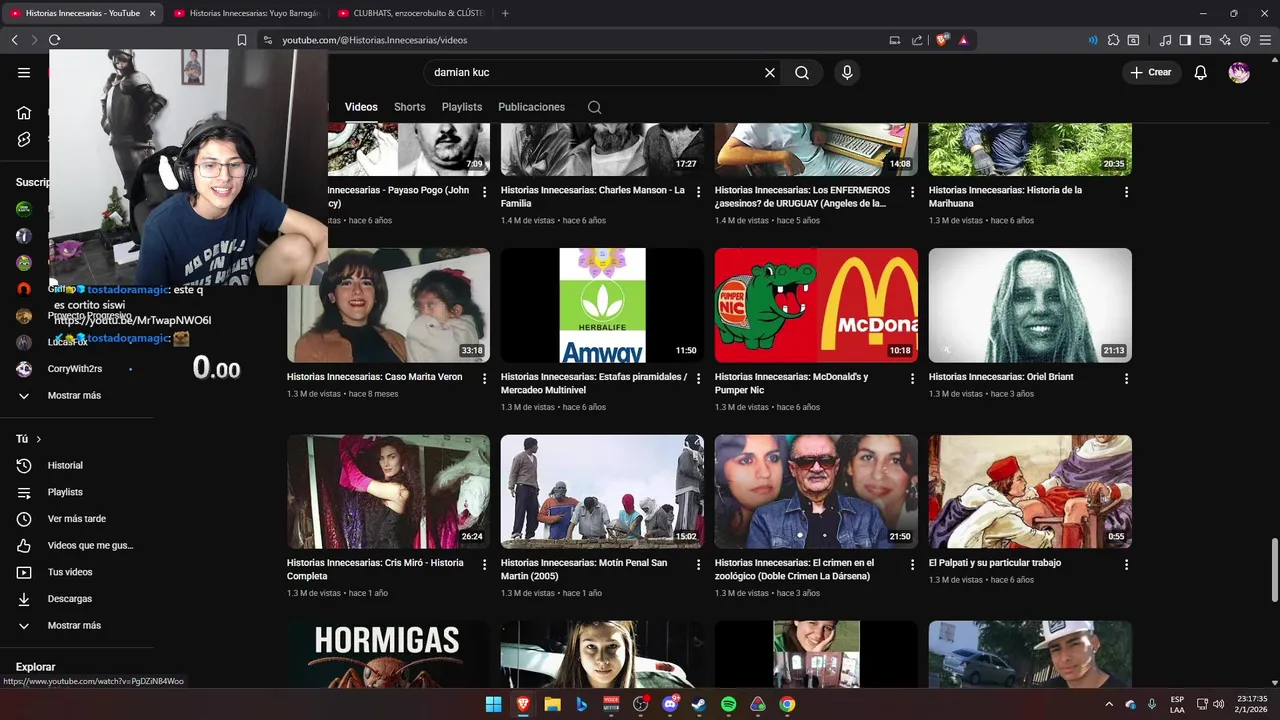Open the account avatar menu

(x=1239, y=72)
